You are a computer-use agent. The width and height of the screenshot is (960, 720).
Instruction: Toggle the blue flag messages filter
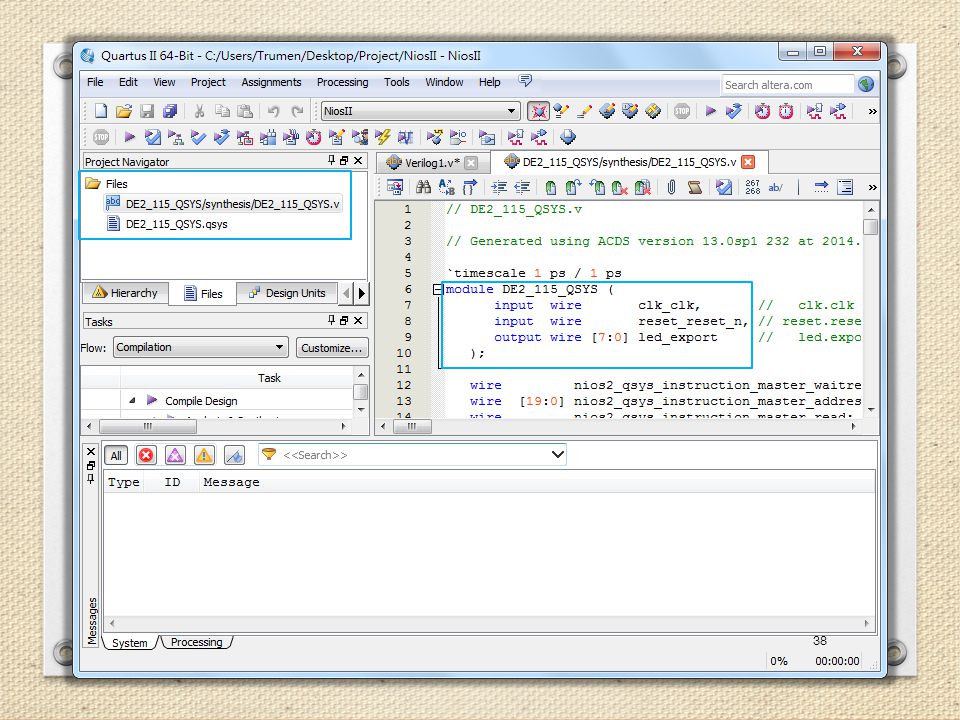click(x=234, y=455)
